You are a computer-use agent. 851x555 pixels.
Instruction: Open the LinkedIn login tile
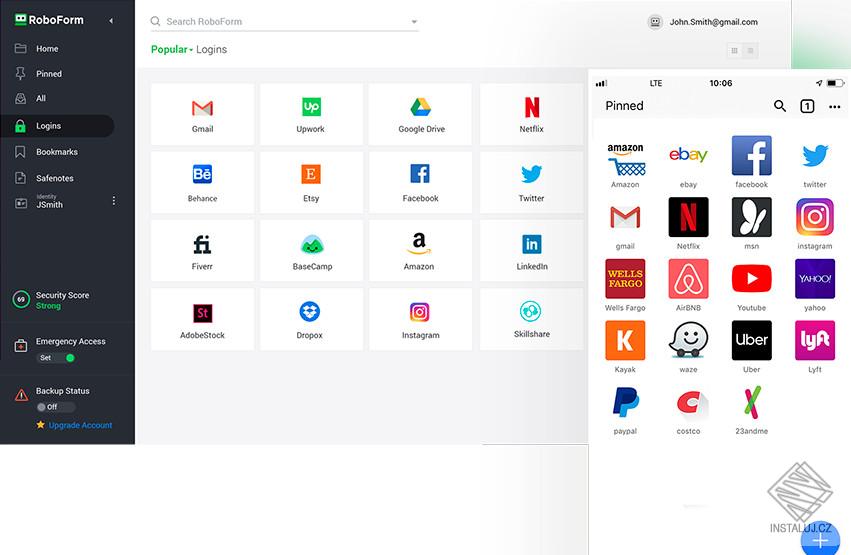click(531, 251)
